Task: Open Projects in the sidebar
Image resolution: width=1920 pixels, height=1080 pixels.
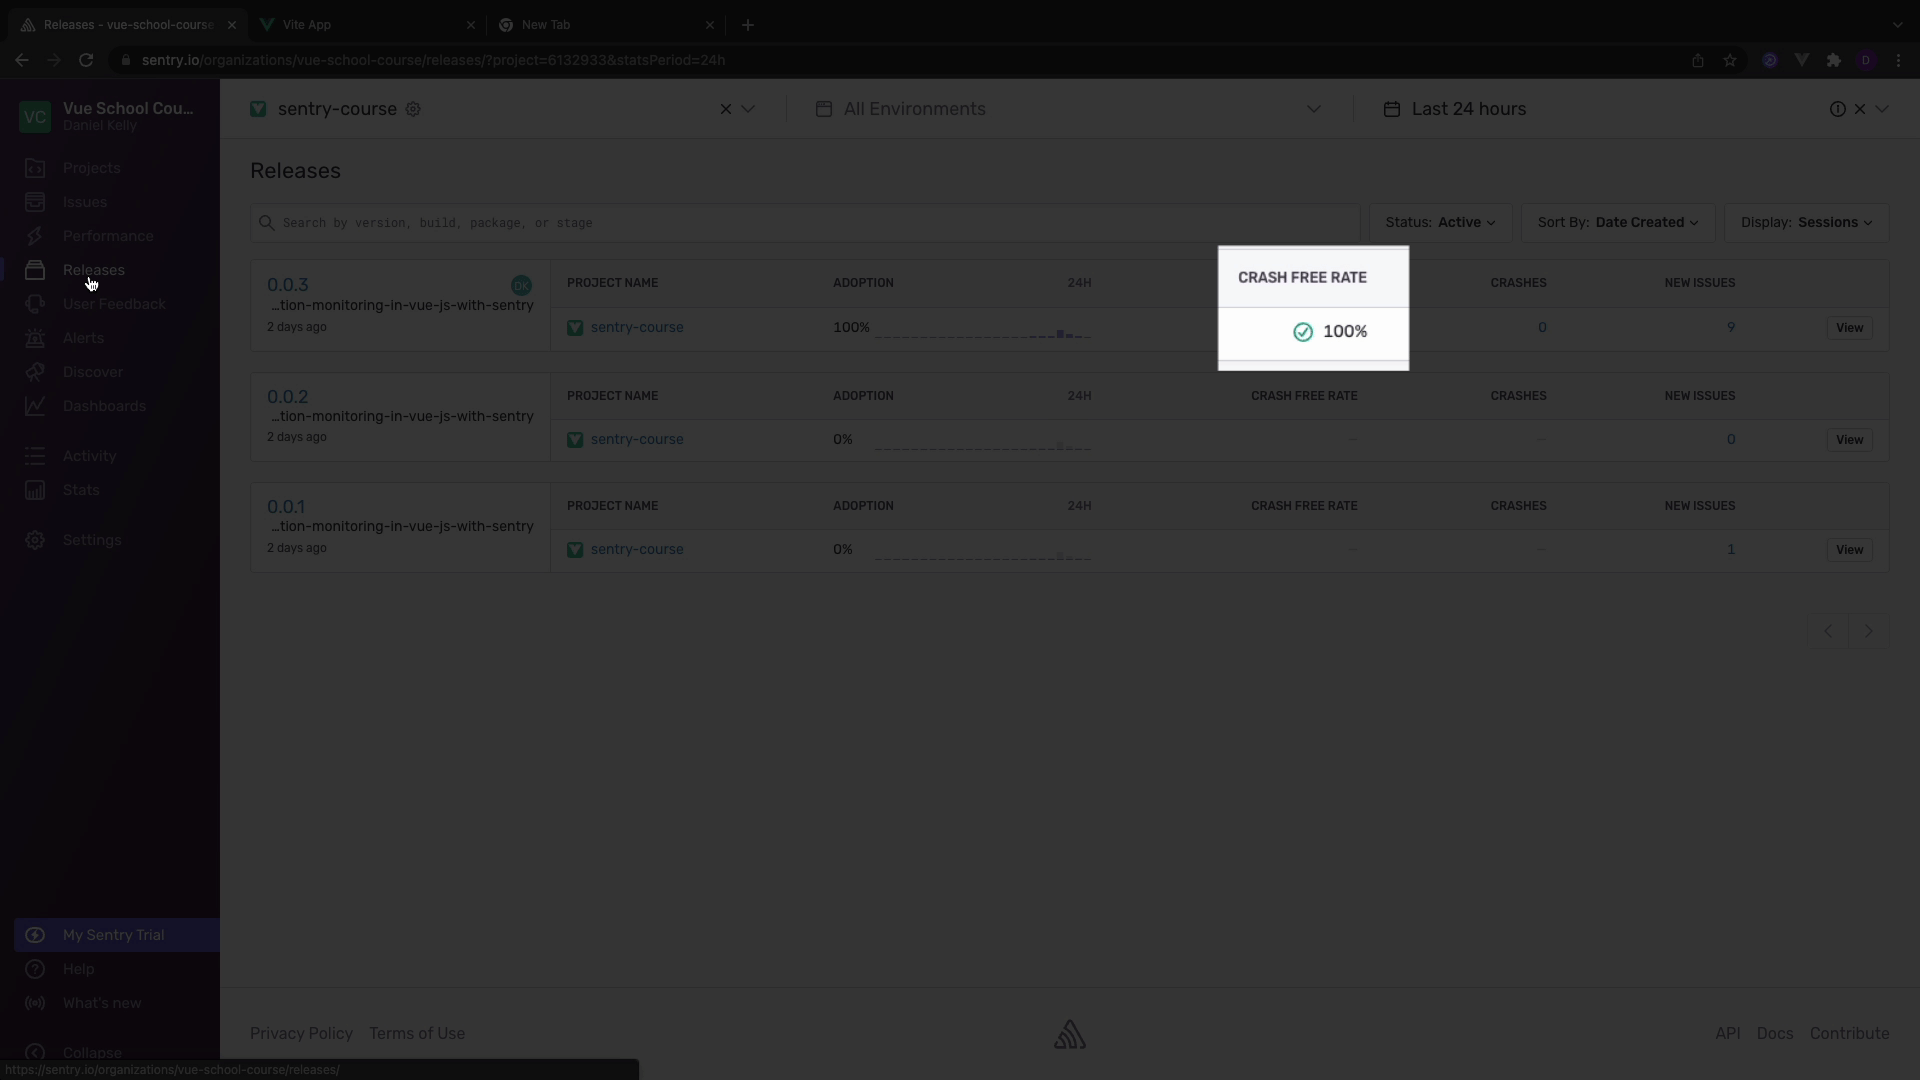Action: click(x=91, y=168)
